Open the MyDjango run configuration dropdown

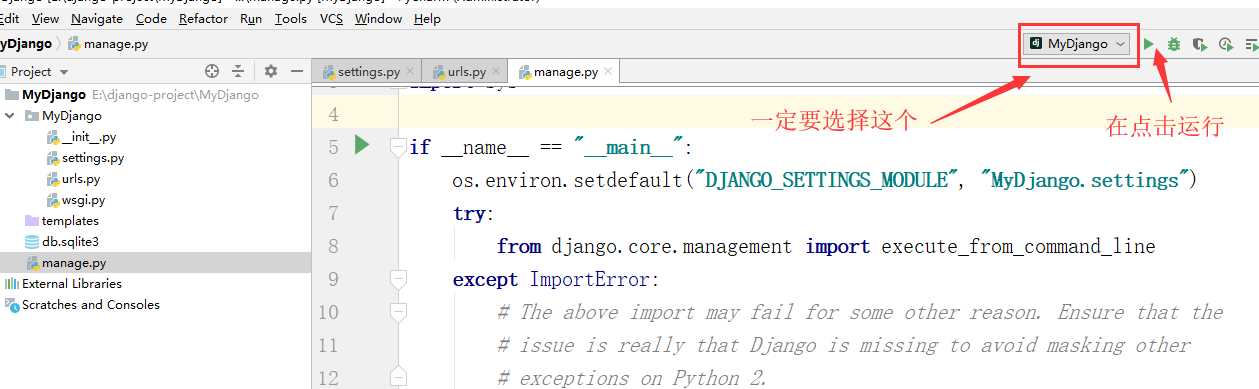(1078, 44)
